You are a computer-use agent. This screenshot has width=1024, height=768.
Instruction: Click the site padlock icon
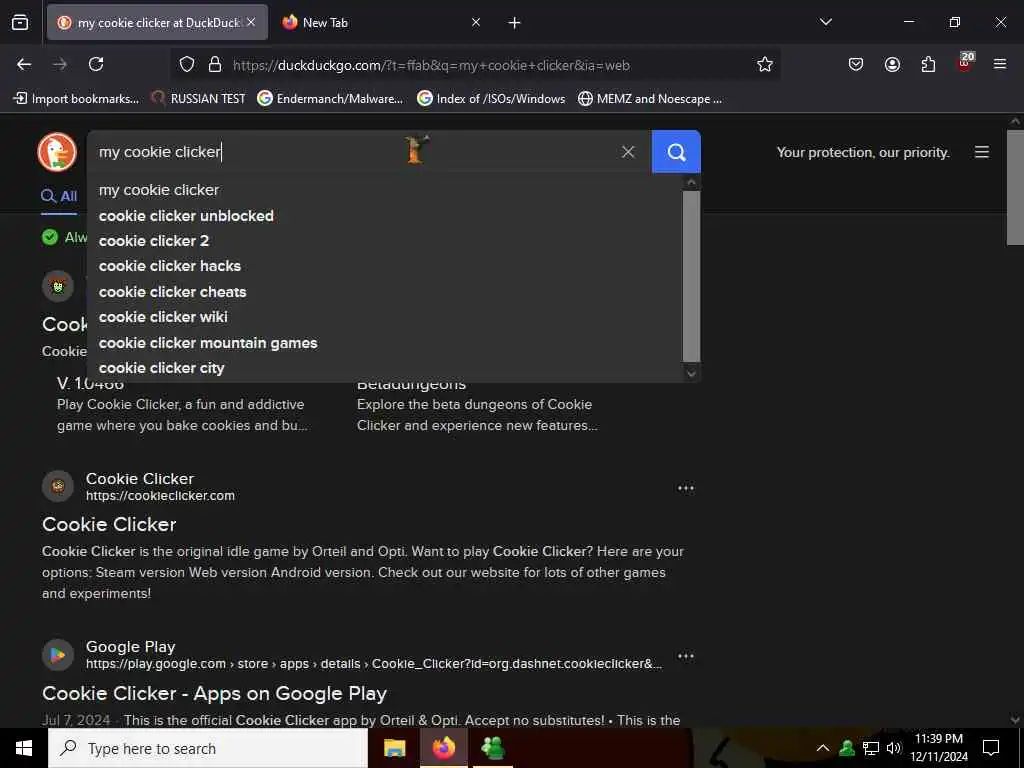tap(215, 64)
